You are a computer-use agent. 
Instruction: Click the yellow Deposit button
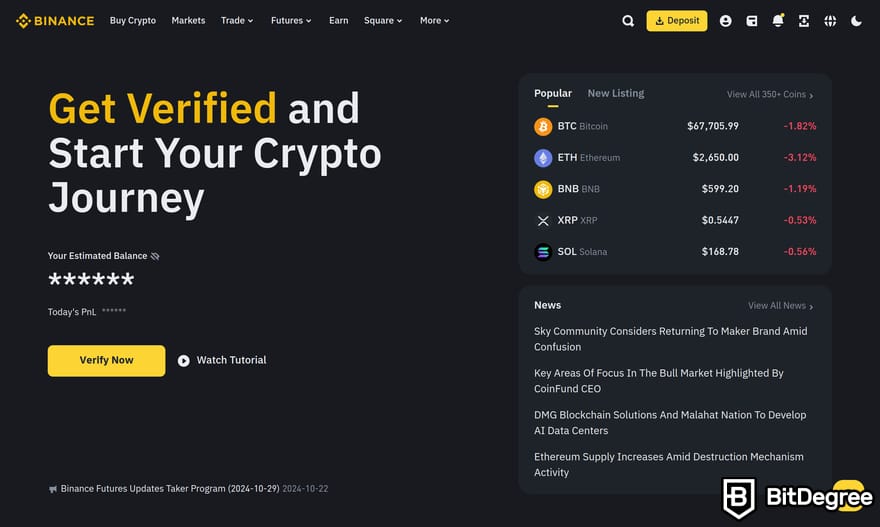tap(677, 21)
